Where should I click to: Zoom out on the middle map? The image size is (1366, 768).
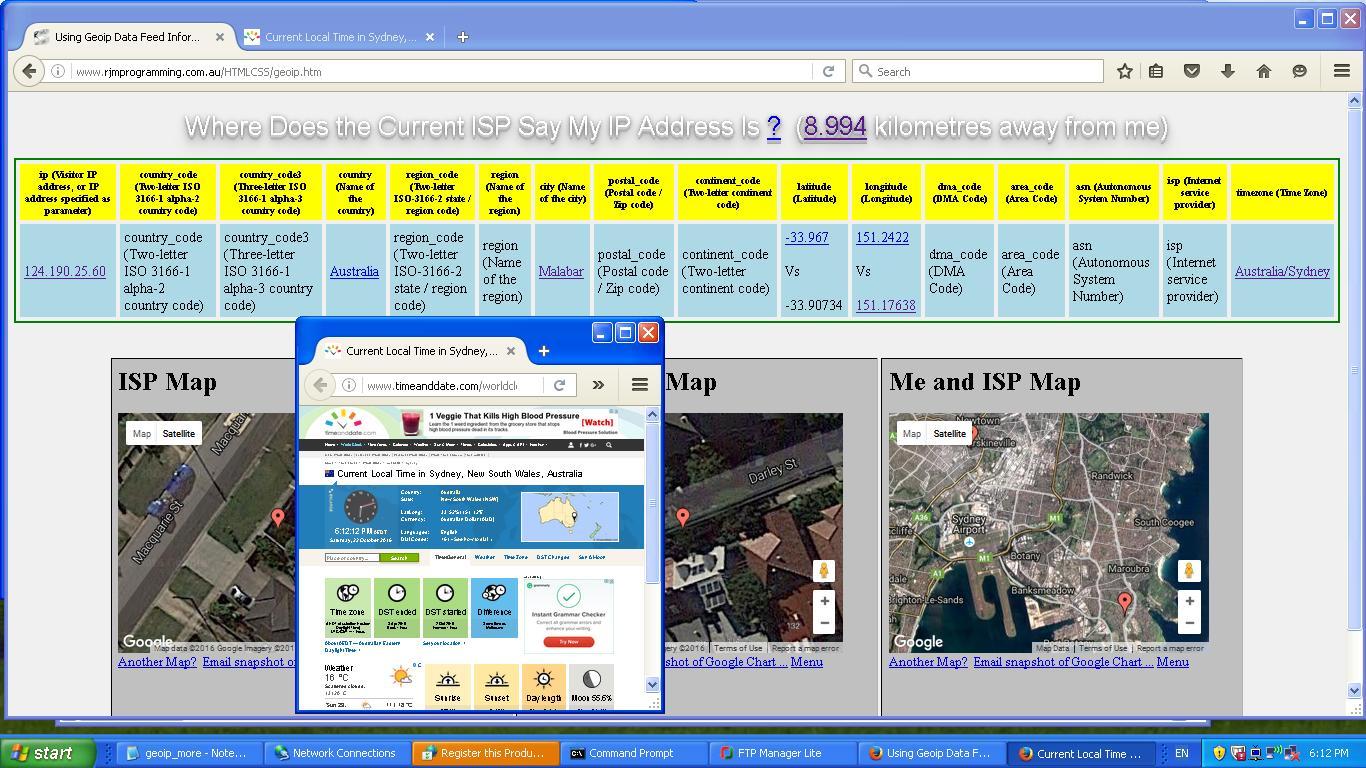tap(824, 623)
